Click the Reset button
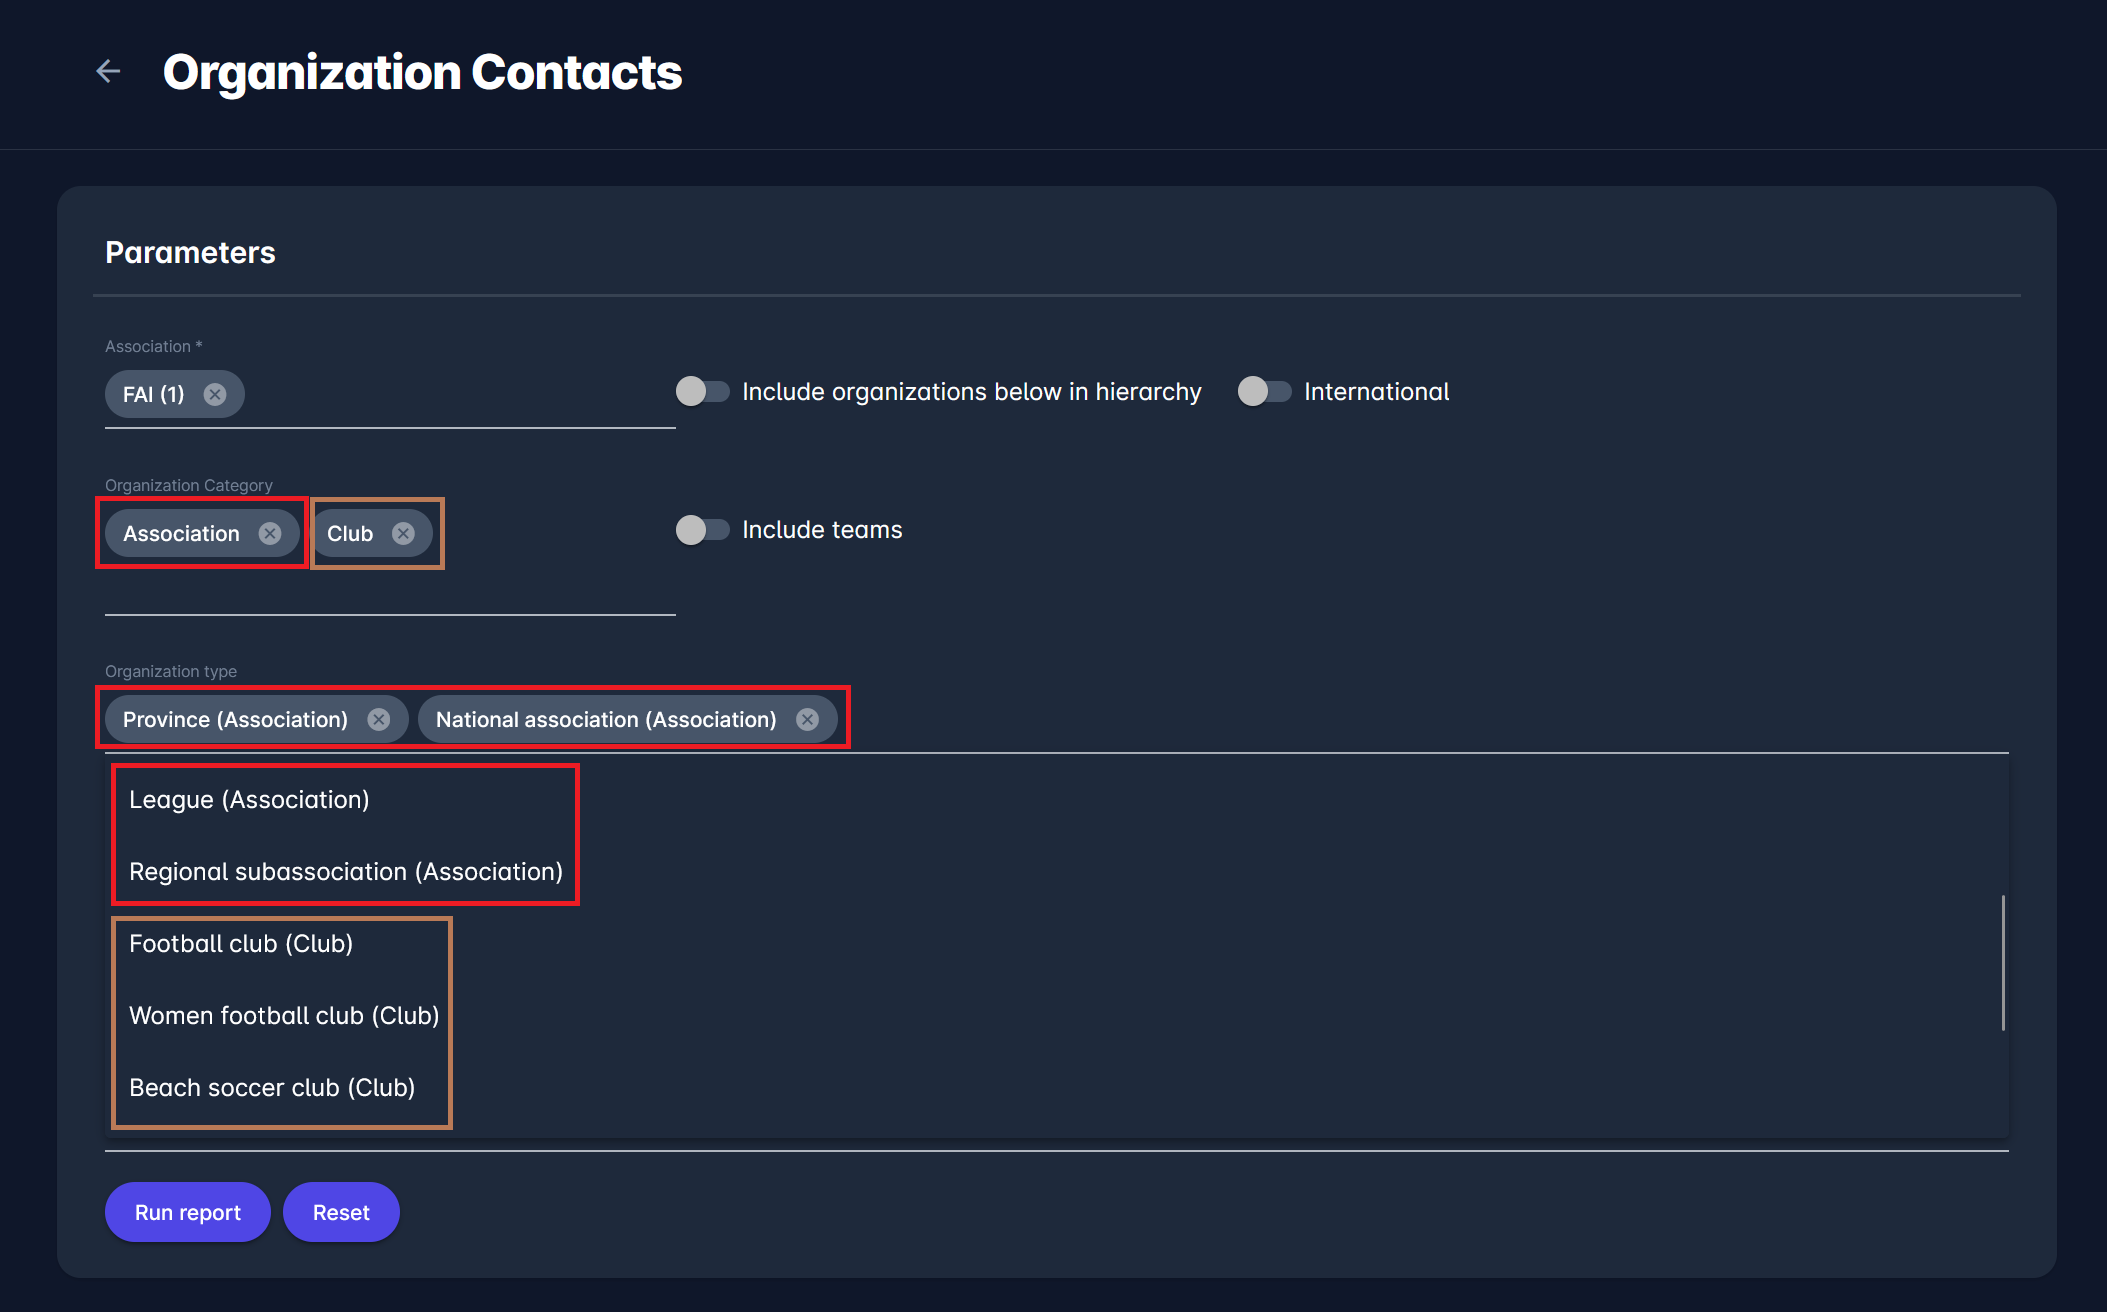The height and width of the screenshot is (1312, 2107). 341,1212
